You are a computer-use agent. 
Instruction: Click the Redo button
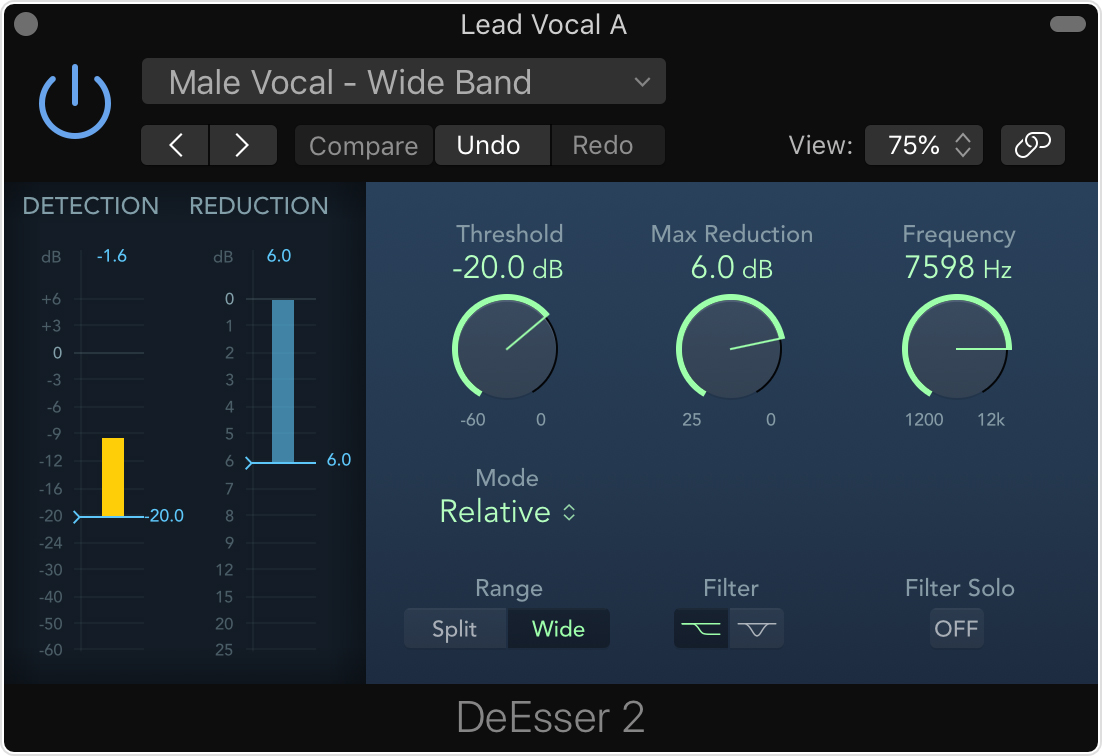607,145
